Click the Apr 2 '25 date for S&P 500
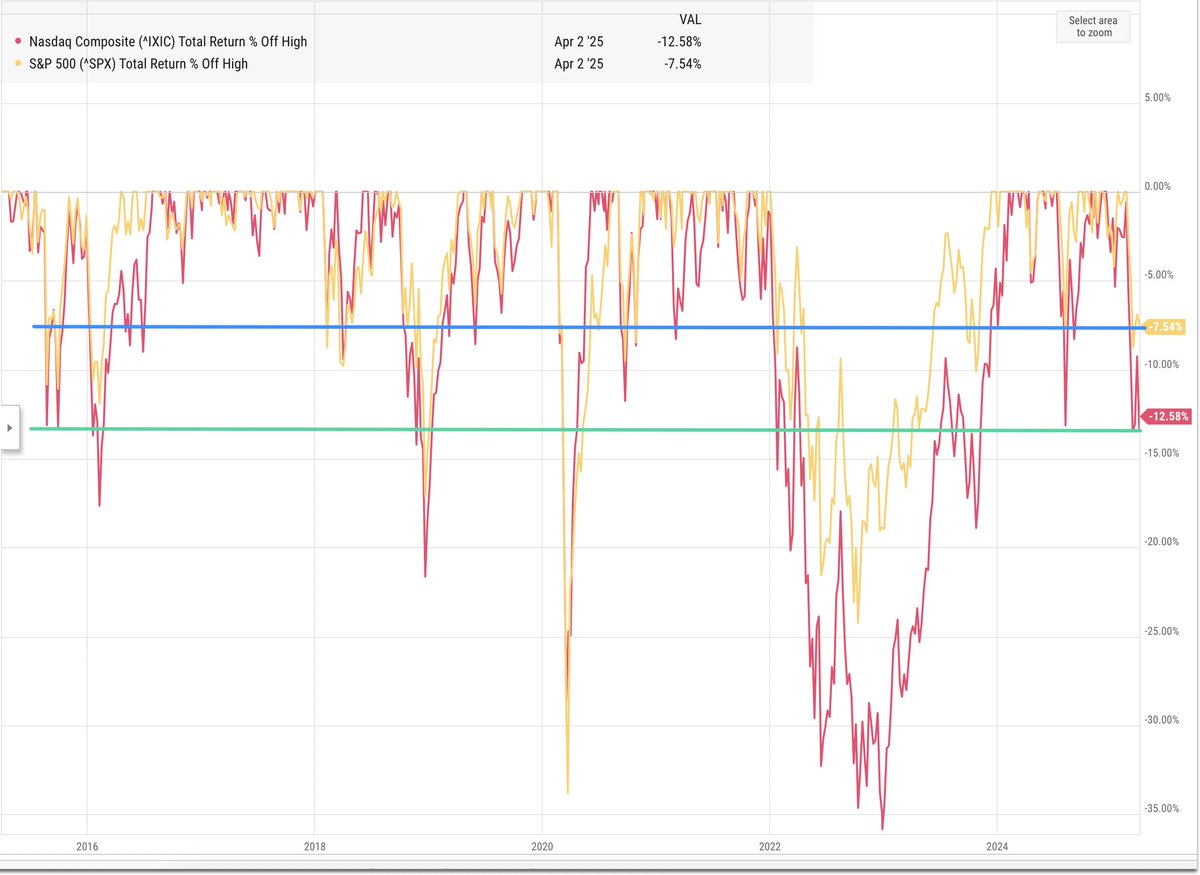Image resolution: width=1200 pixels, height=875 pixels. [580, 64]
